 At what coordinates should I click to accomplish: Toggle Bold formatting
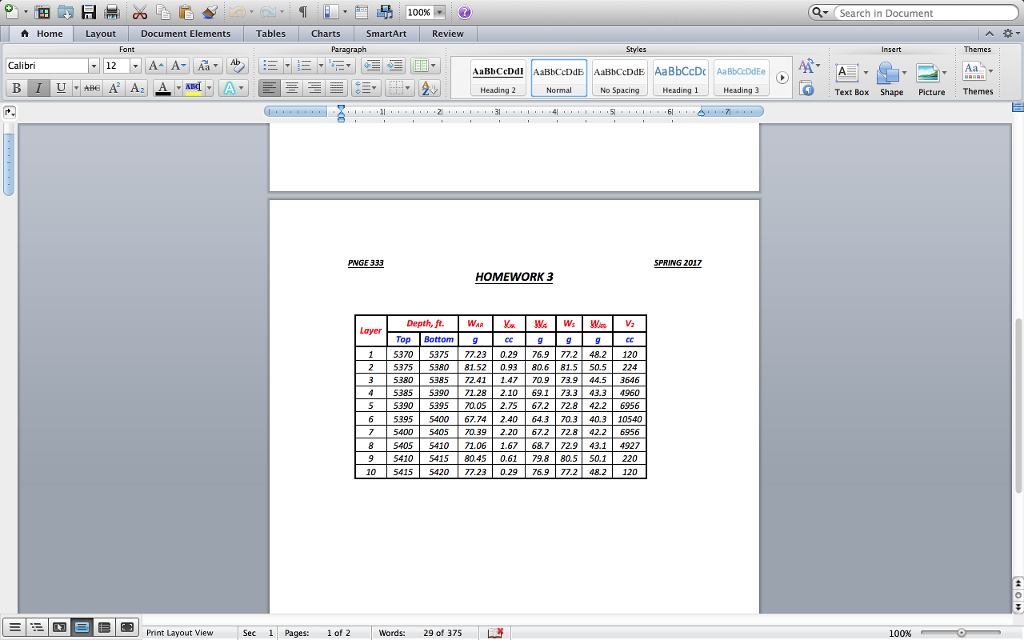coord(16,88)
